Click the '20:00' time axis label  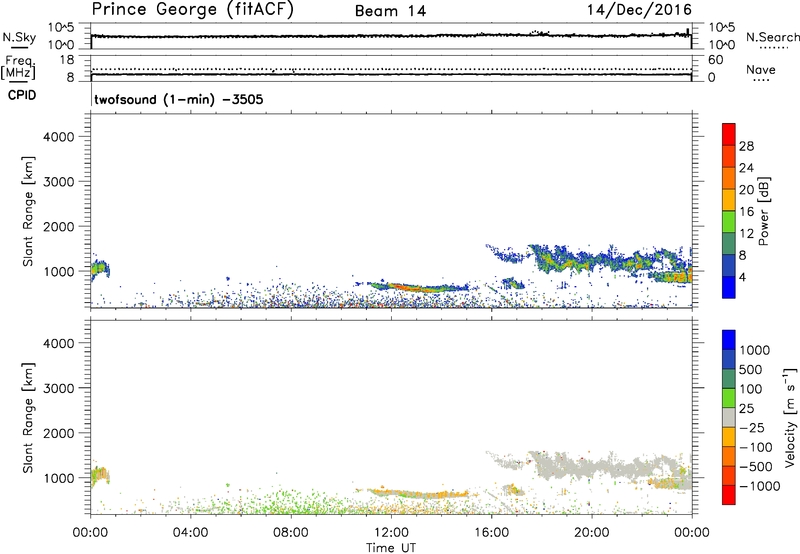click(x=591, y=533)
